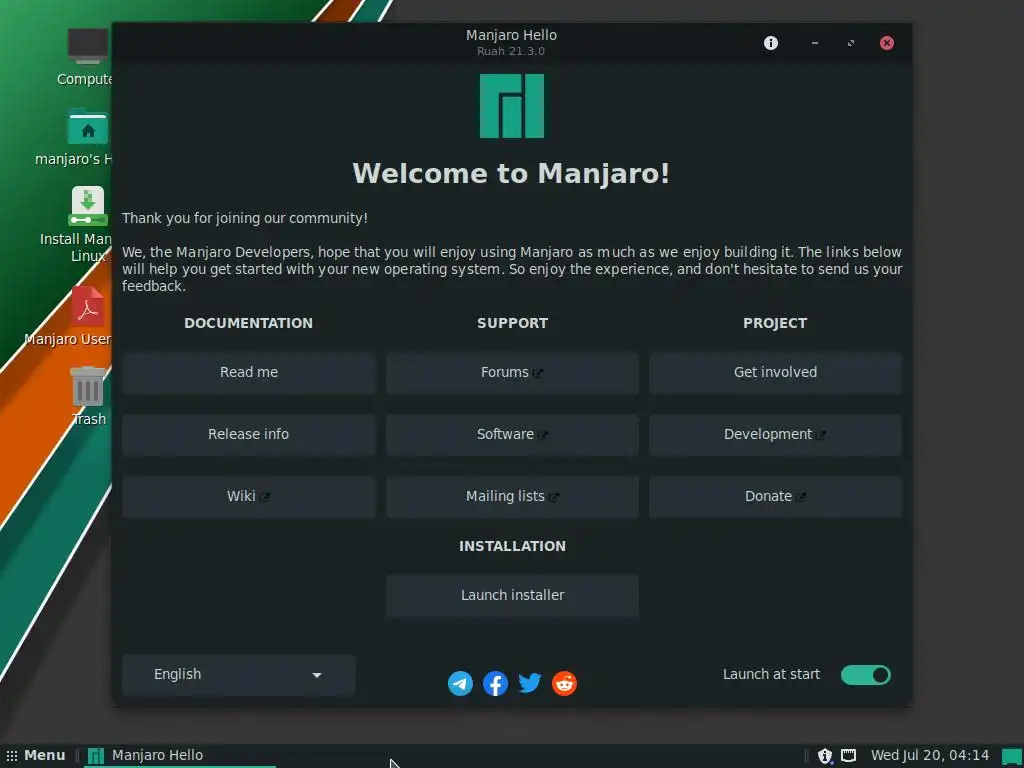Click the clock showing Wed Jul 20, 04:14

[930, 756]
